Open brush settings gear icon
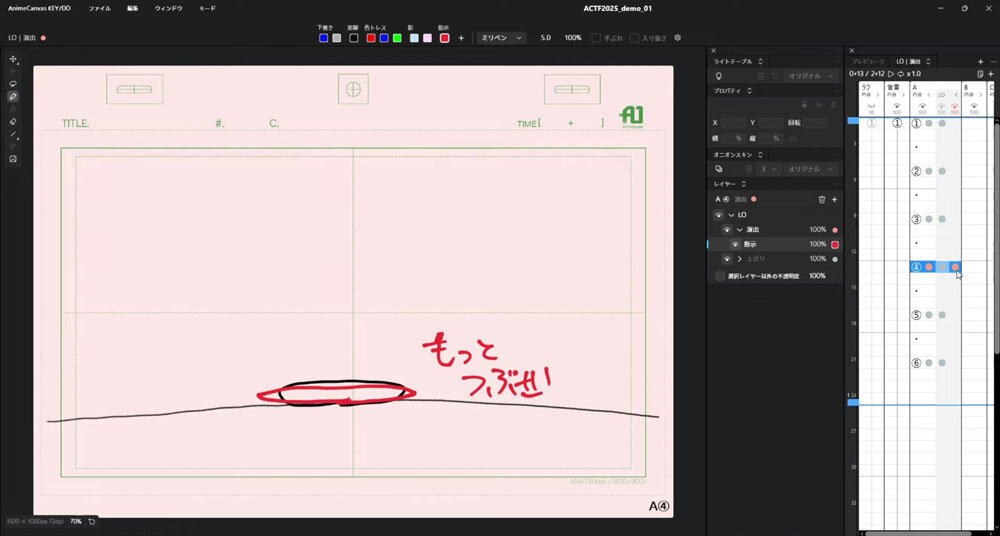 [x=677, y=38]
